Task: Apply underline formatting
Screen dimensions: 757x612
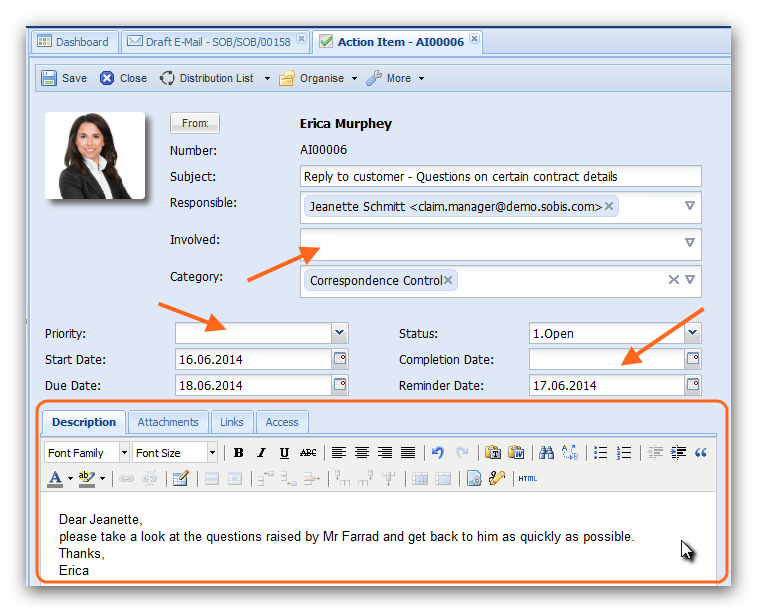Action: [x=285, y=453]
